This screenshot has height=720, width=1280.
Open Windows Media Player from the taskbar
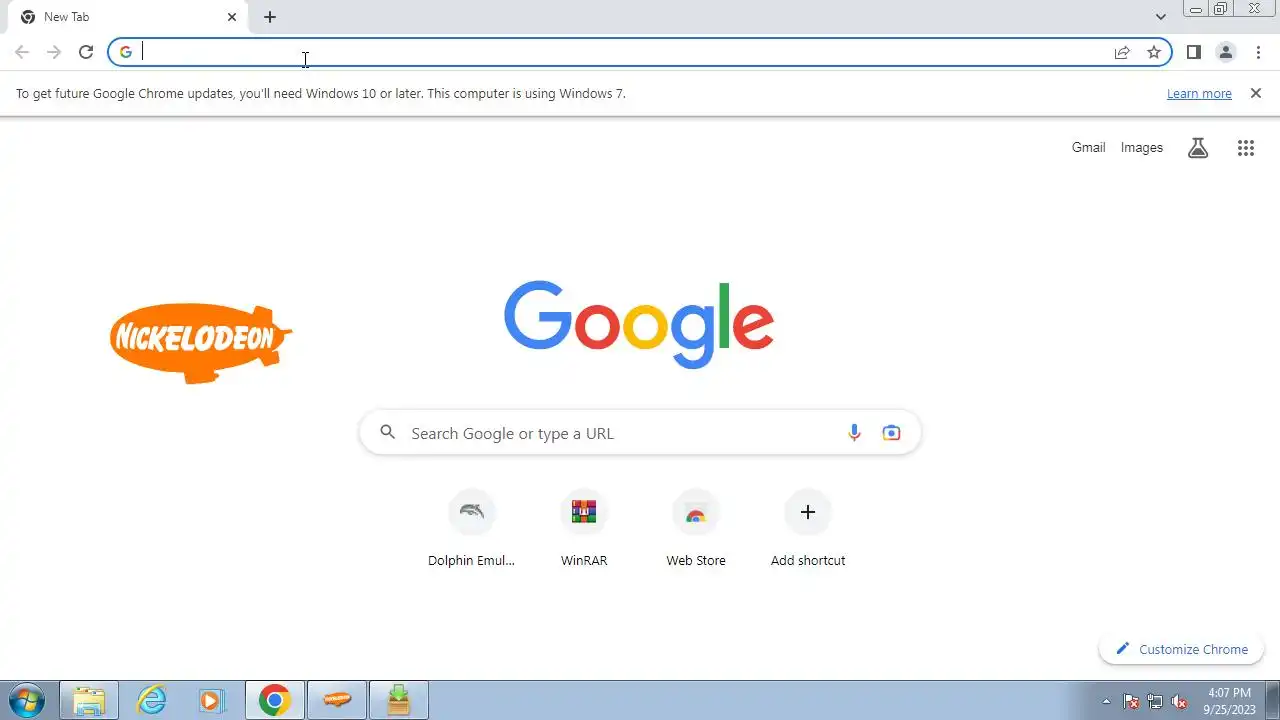click(x=212, y=700)
